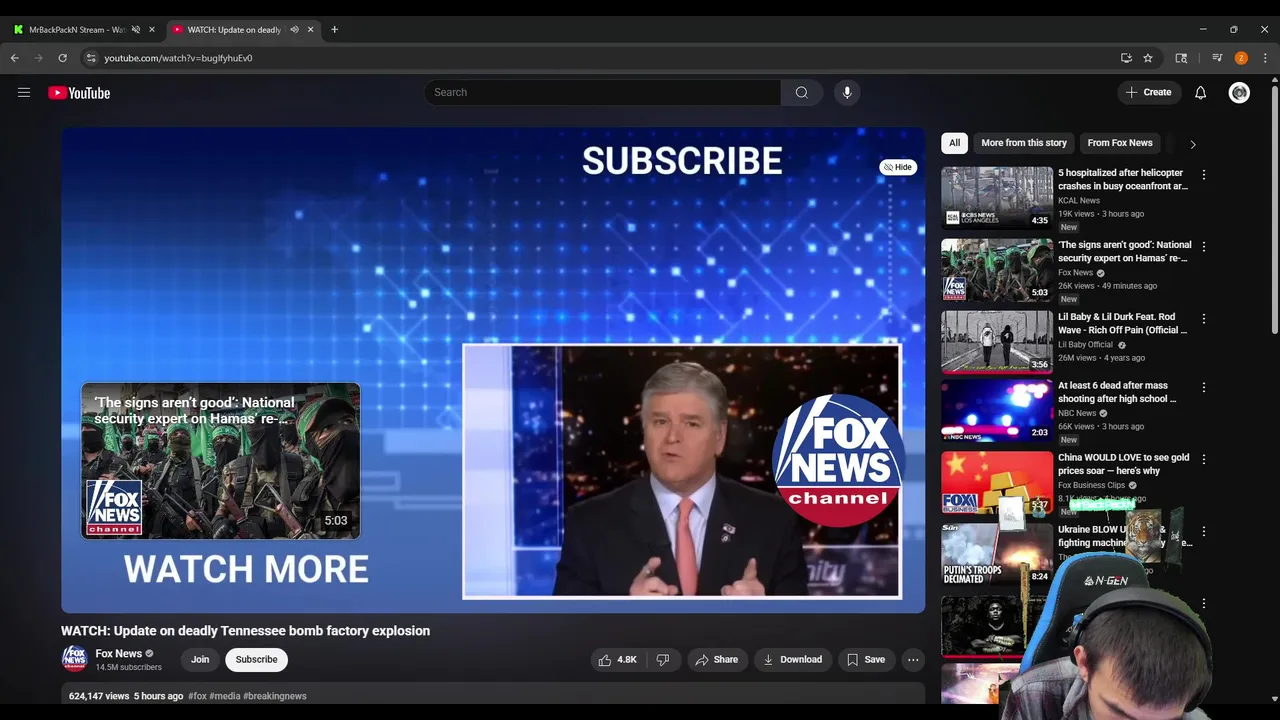Image resolution: width=1280 pixels, height=720 pixels.
Task: Mute the WATCH: Update tab audio
Action: 294,30
